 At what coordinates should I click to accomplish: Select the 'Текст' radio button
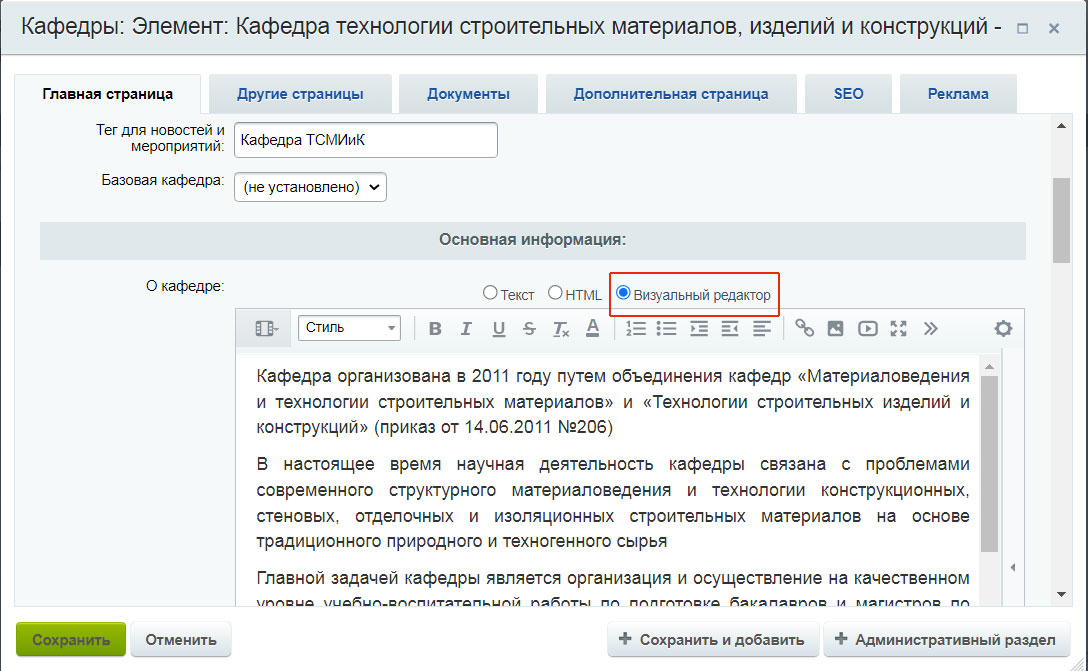coord(490,293)
